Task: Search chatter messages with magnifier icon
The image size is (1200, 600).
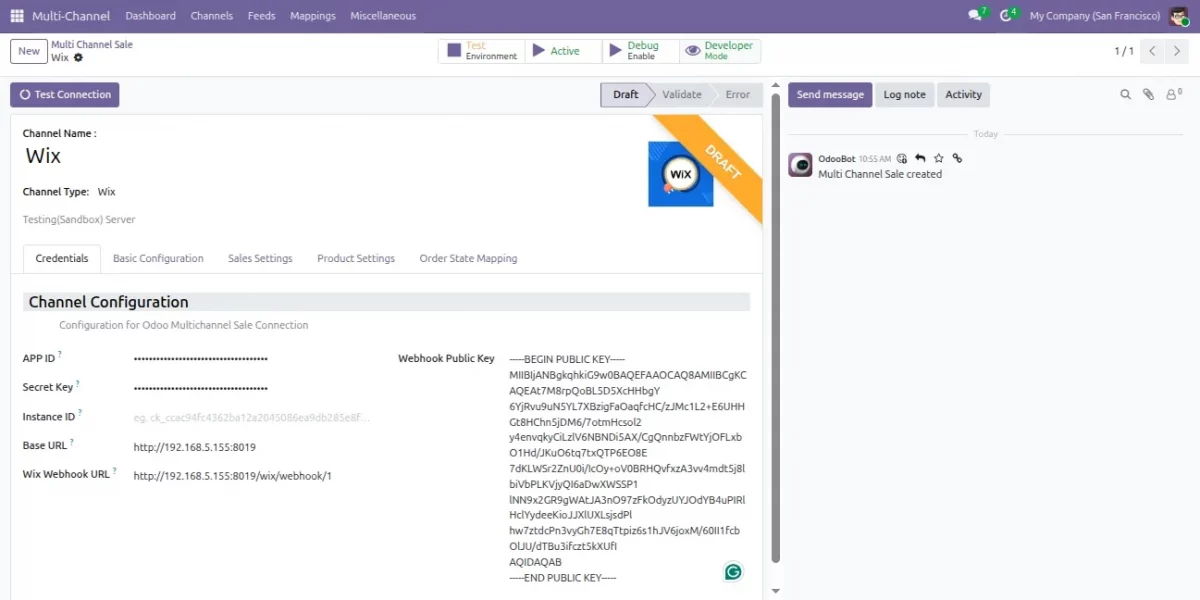Action: click(x=1125, y=94)
